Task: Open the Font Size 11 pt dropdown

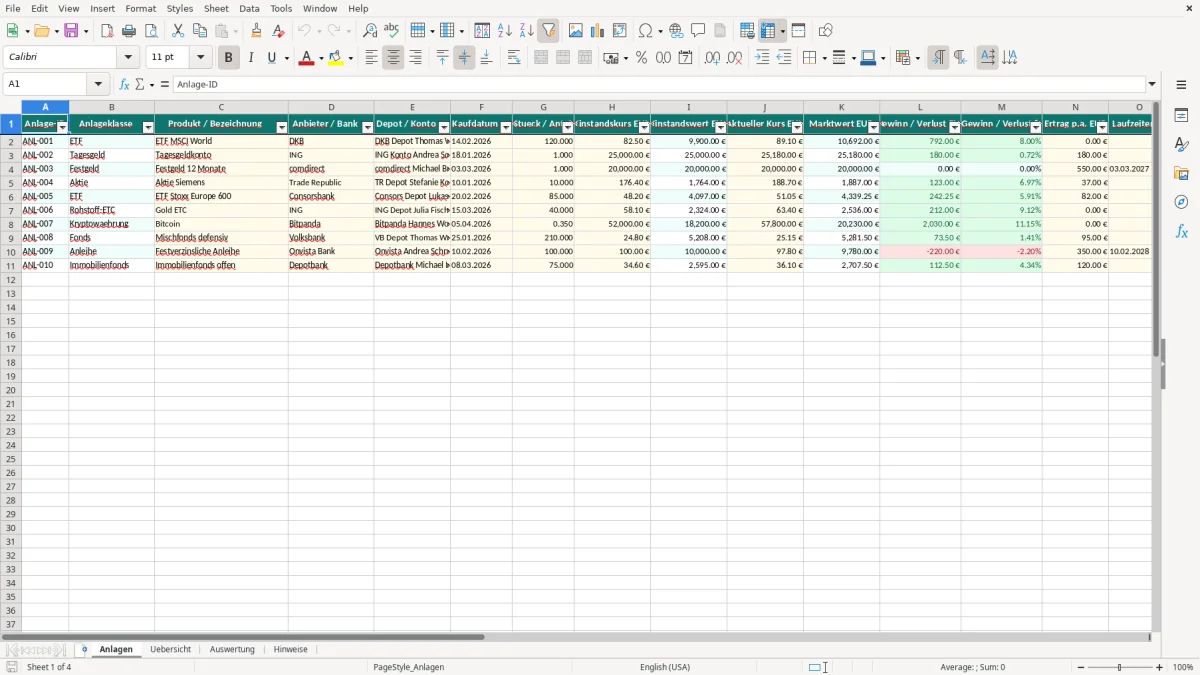Action: 200,58
